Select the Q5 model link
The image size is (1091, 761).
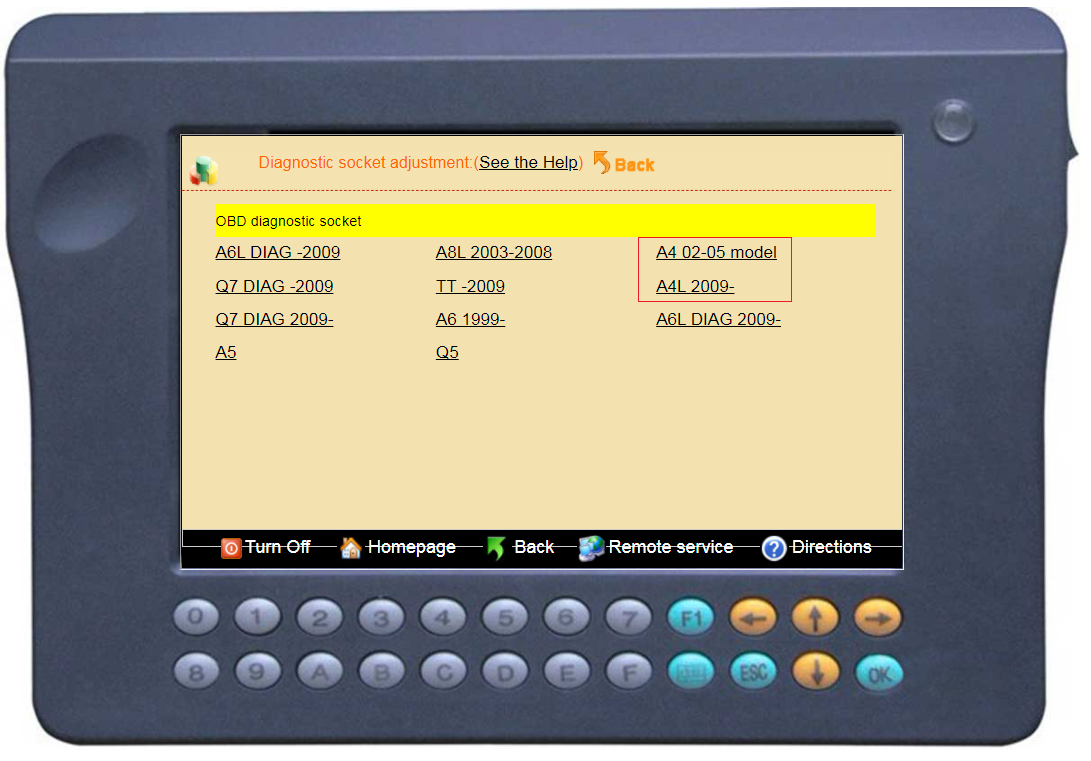447,353
